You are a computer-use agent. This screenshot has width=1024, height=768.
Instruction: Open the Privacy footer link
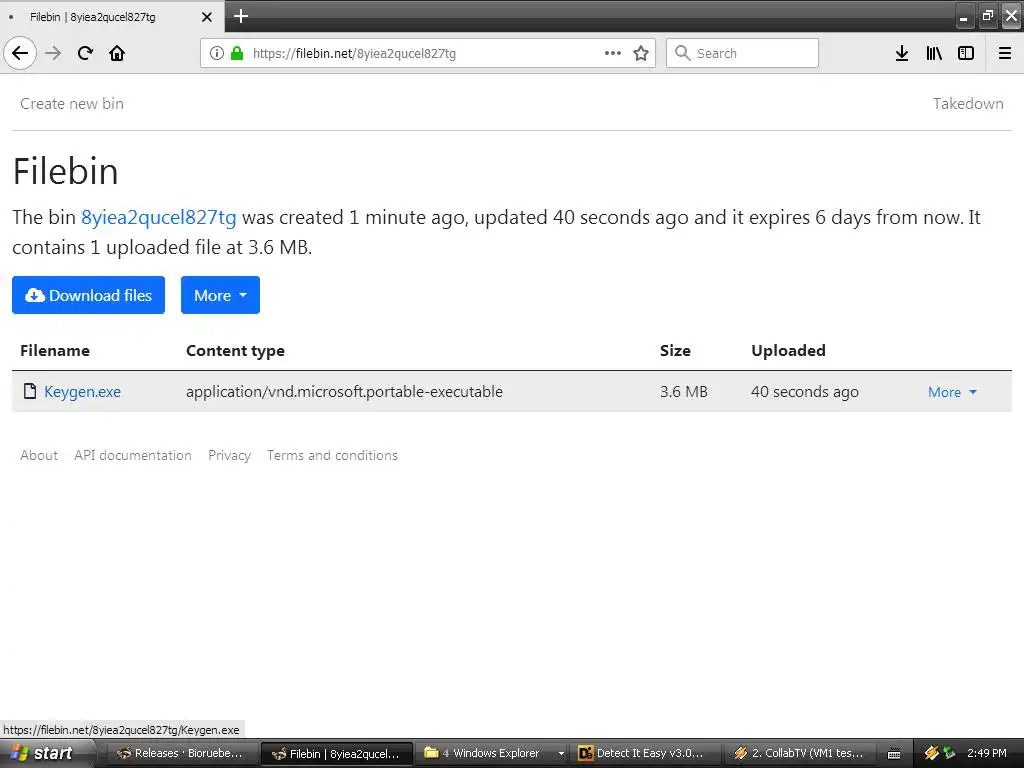tap(229, 455)
